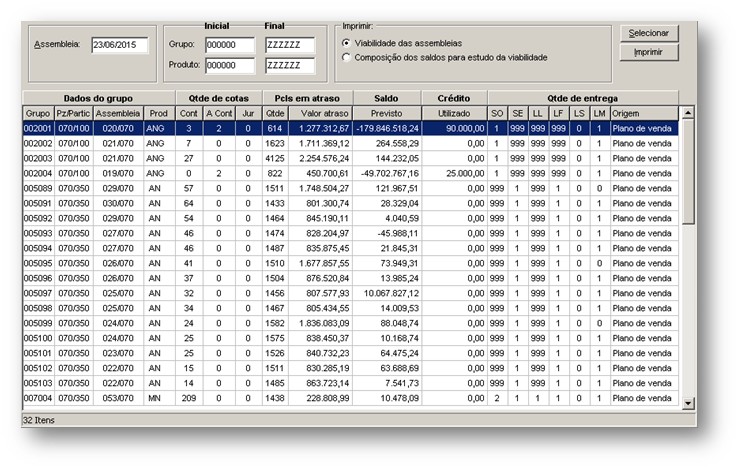
Task: Click the Assembleia column header
Action: click(x=118, y=113)
